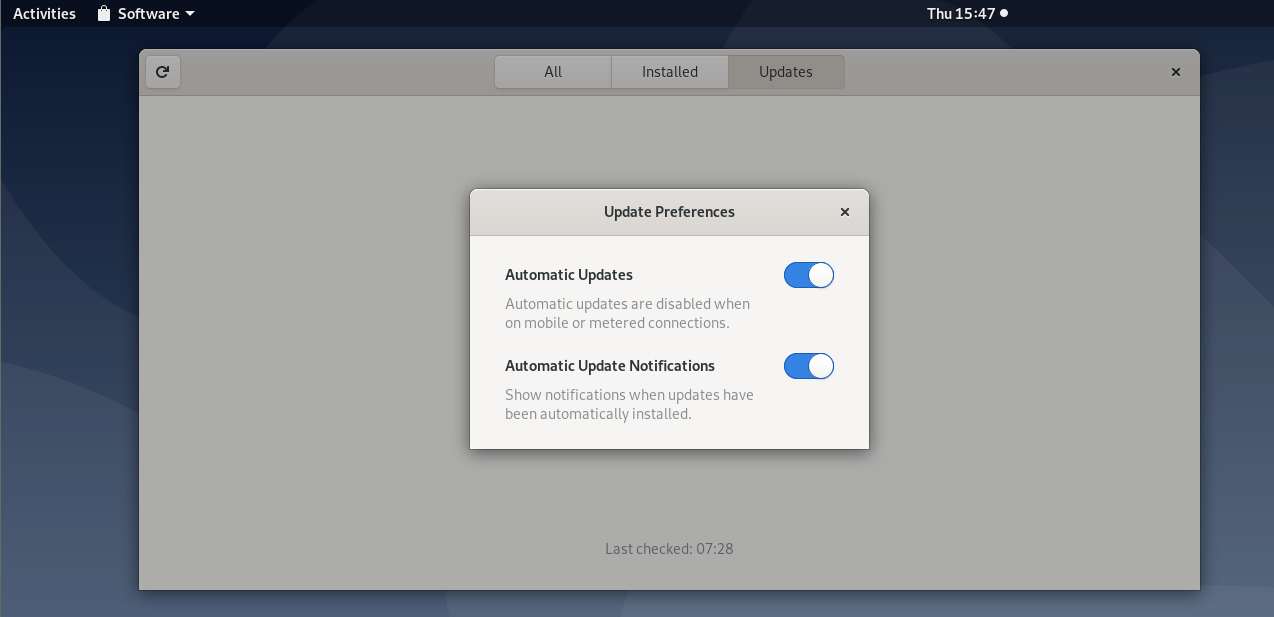Click the 'Automatic Updates' label
Screen dimensions: 1274x617
point(569,275)
